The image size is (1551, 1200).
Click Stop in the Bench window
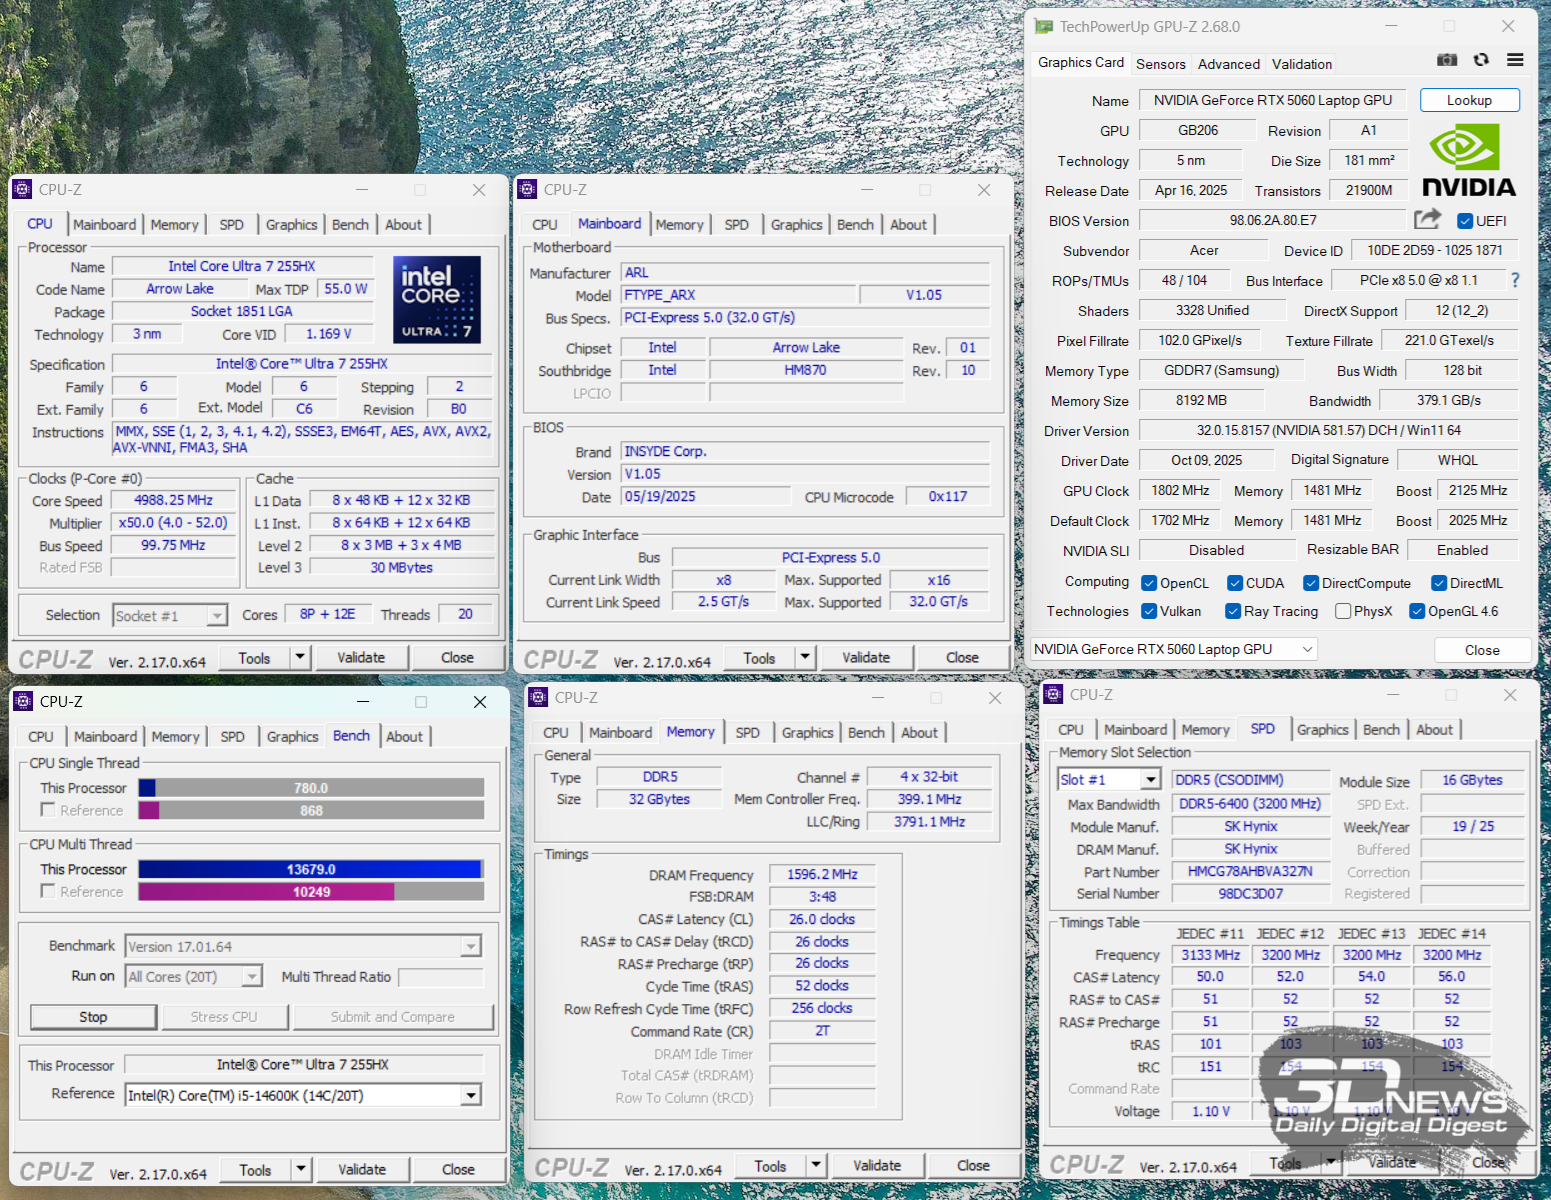[x=93, y=1017]
